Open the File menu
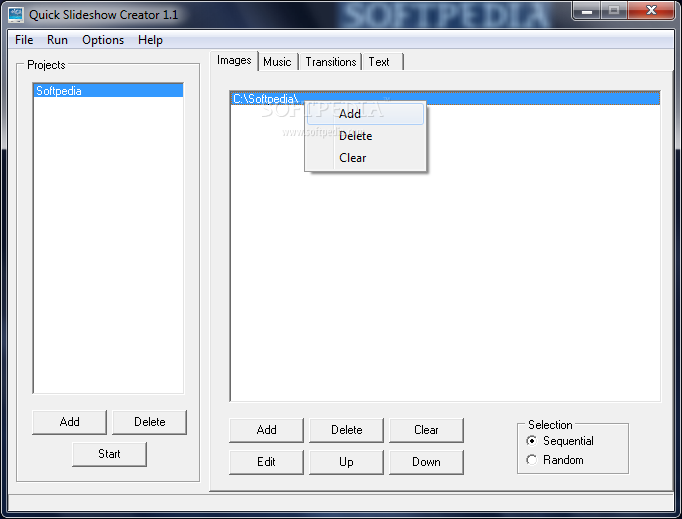The image size is (682, 519). (x=24, y=40)
